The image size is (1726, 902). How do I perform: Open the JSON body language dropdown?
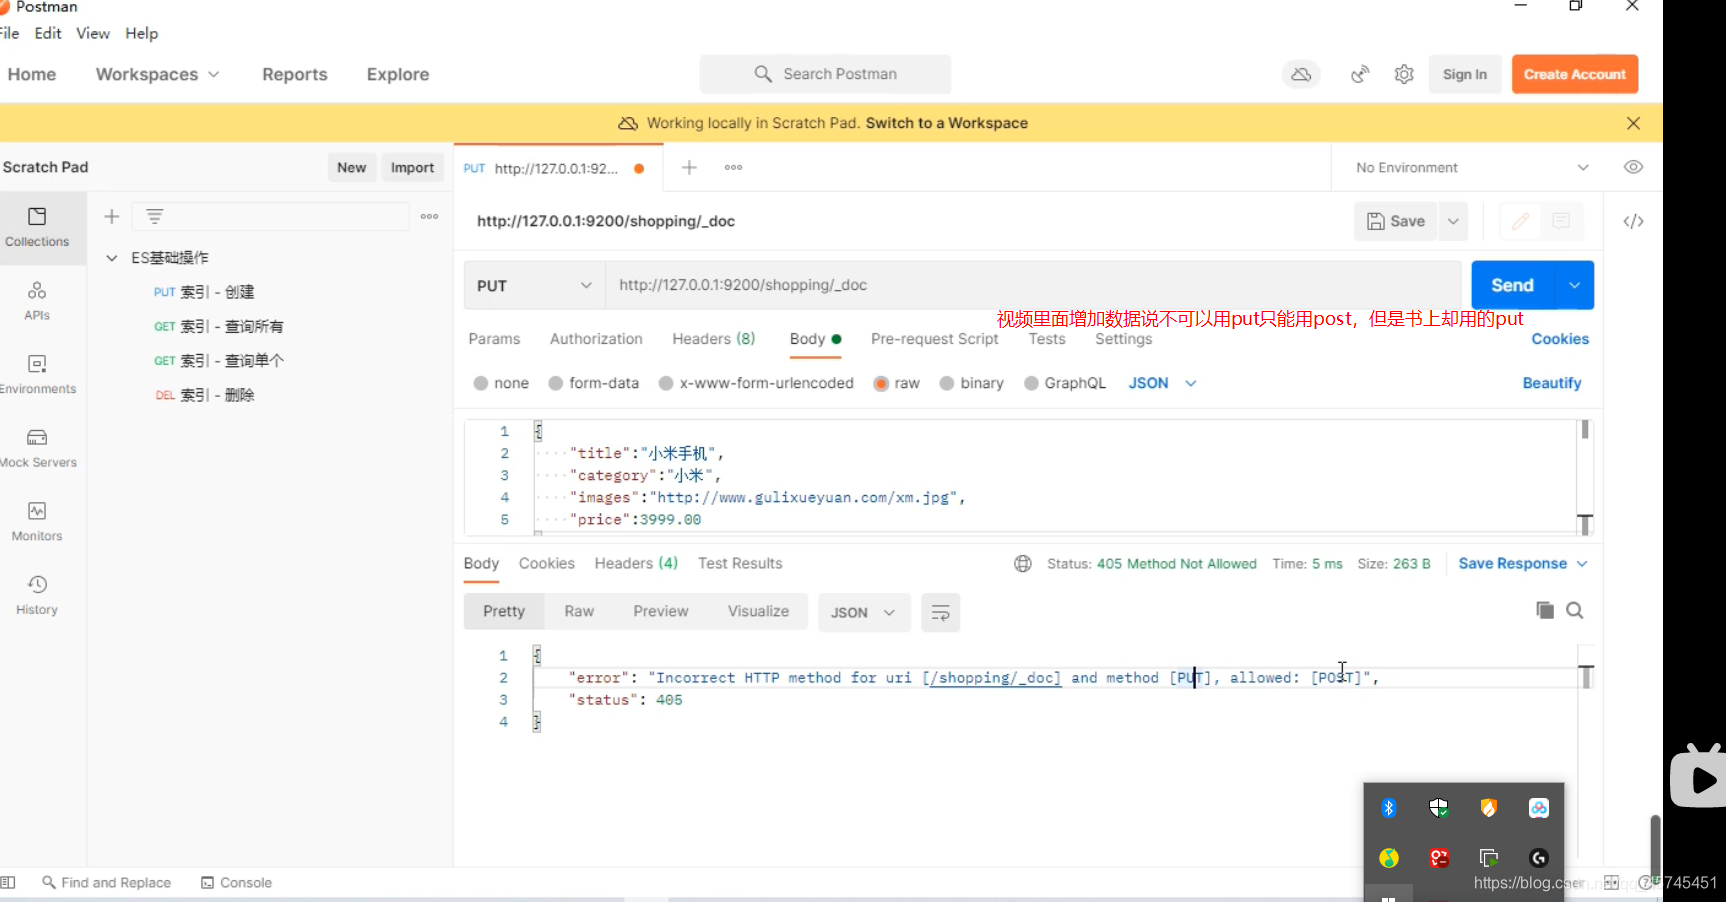pyautogui.click(x=1162, y=383)
